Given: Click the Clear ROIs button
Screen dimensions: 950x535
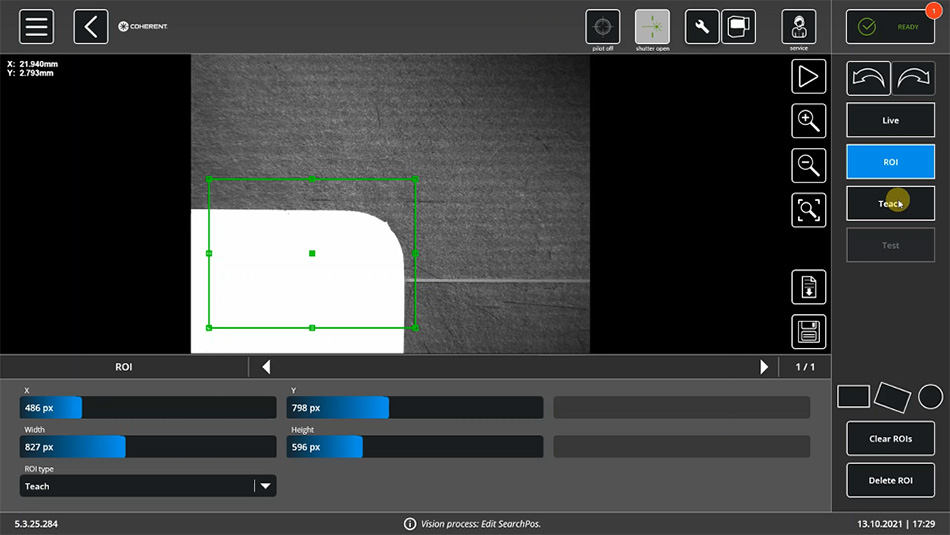Looking at the screenshot, I should (x=890, y=438).
